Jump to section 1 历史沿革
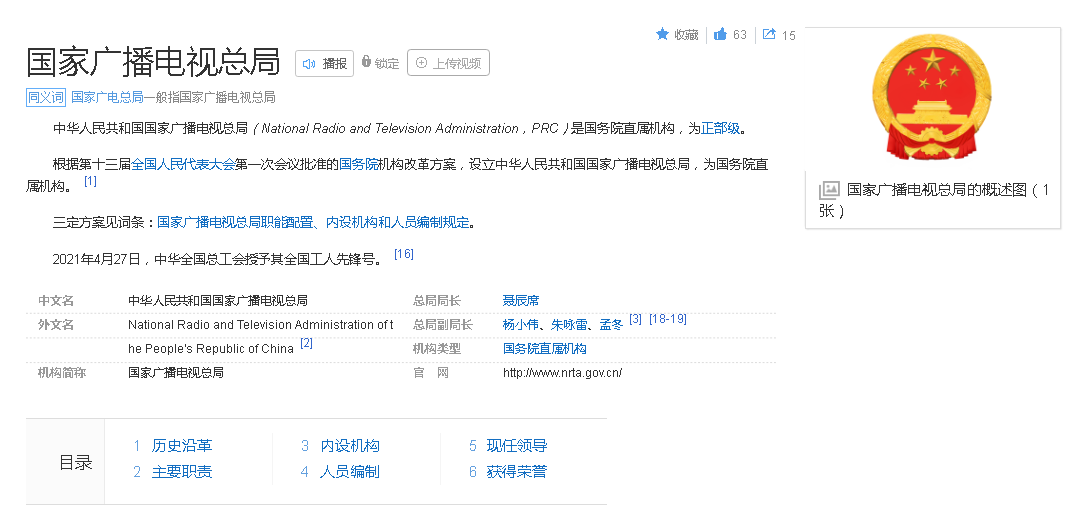The width and height of the screenshot is (1076, 517). point(182,446)
